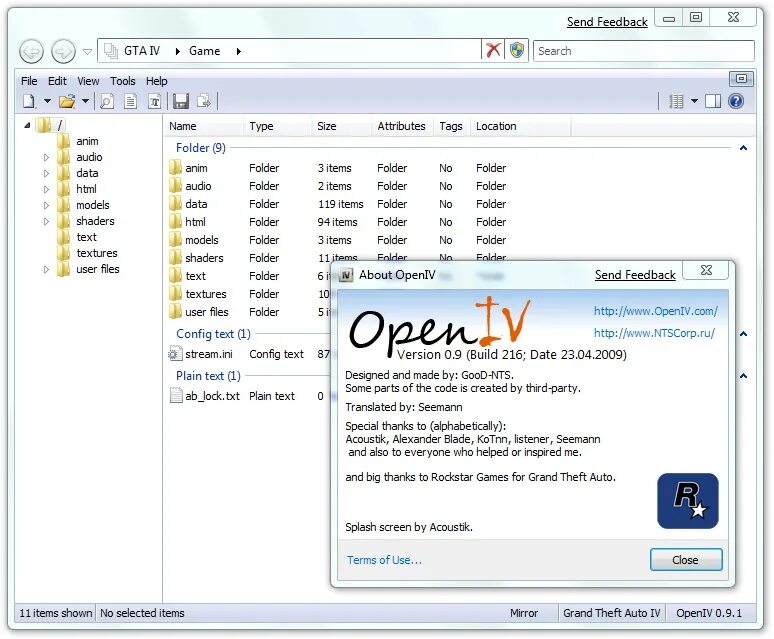
Task: Click the magnifier search-file toolbar icon
Action: [x=107, y=102]
